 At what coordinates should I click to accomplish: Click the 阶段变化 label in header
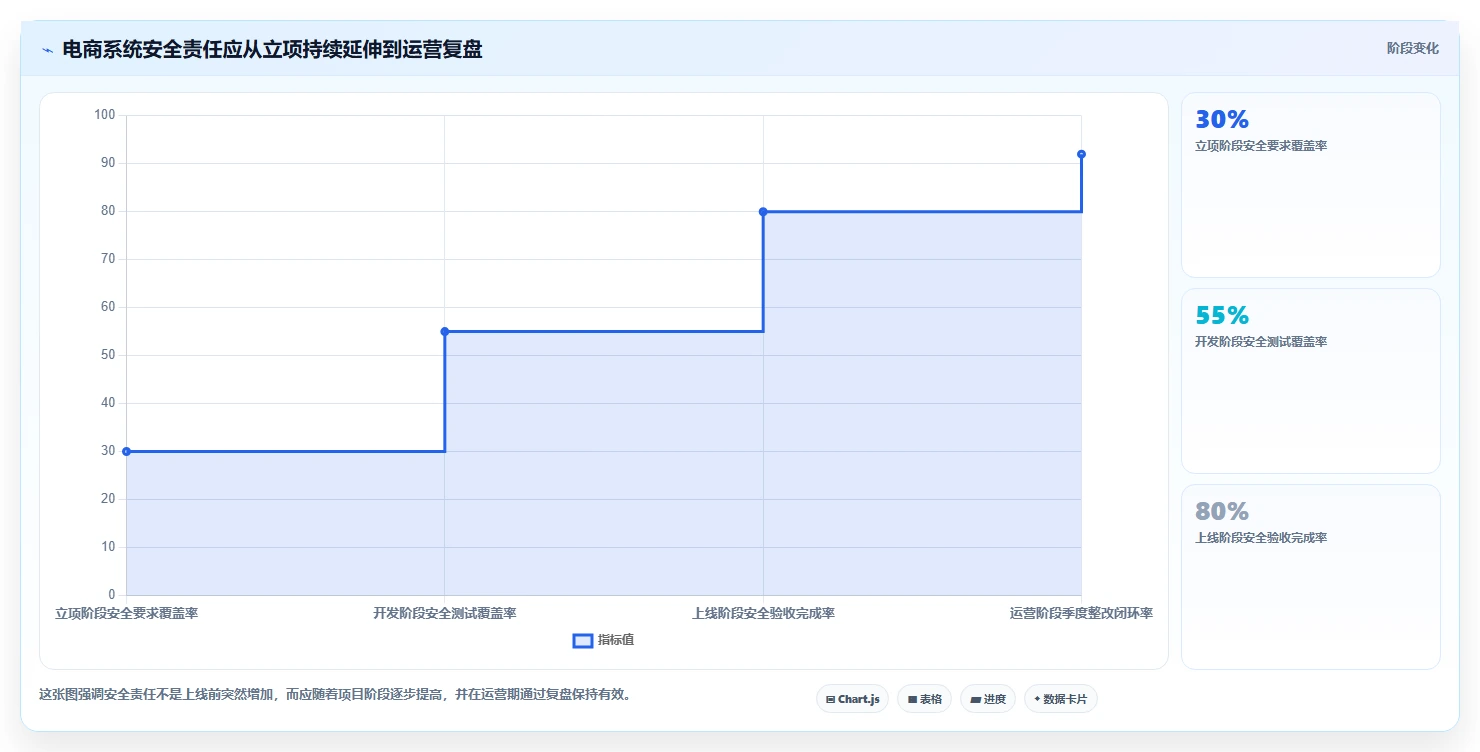pyautogui.click(x=1413, y=48)
